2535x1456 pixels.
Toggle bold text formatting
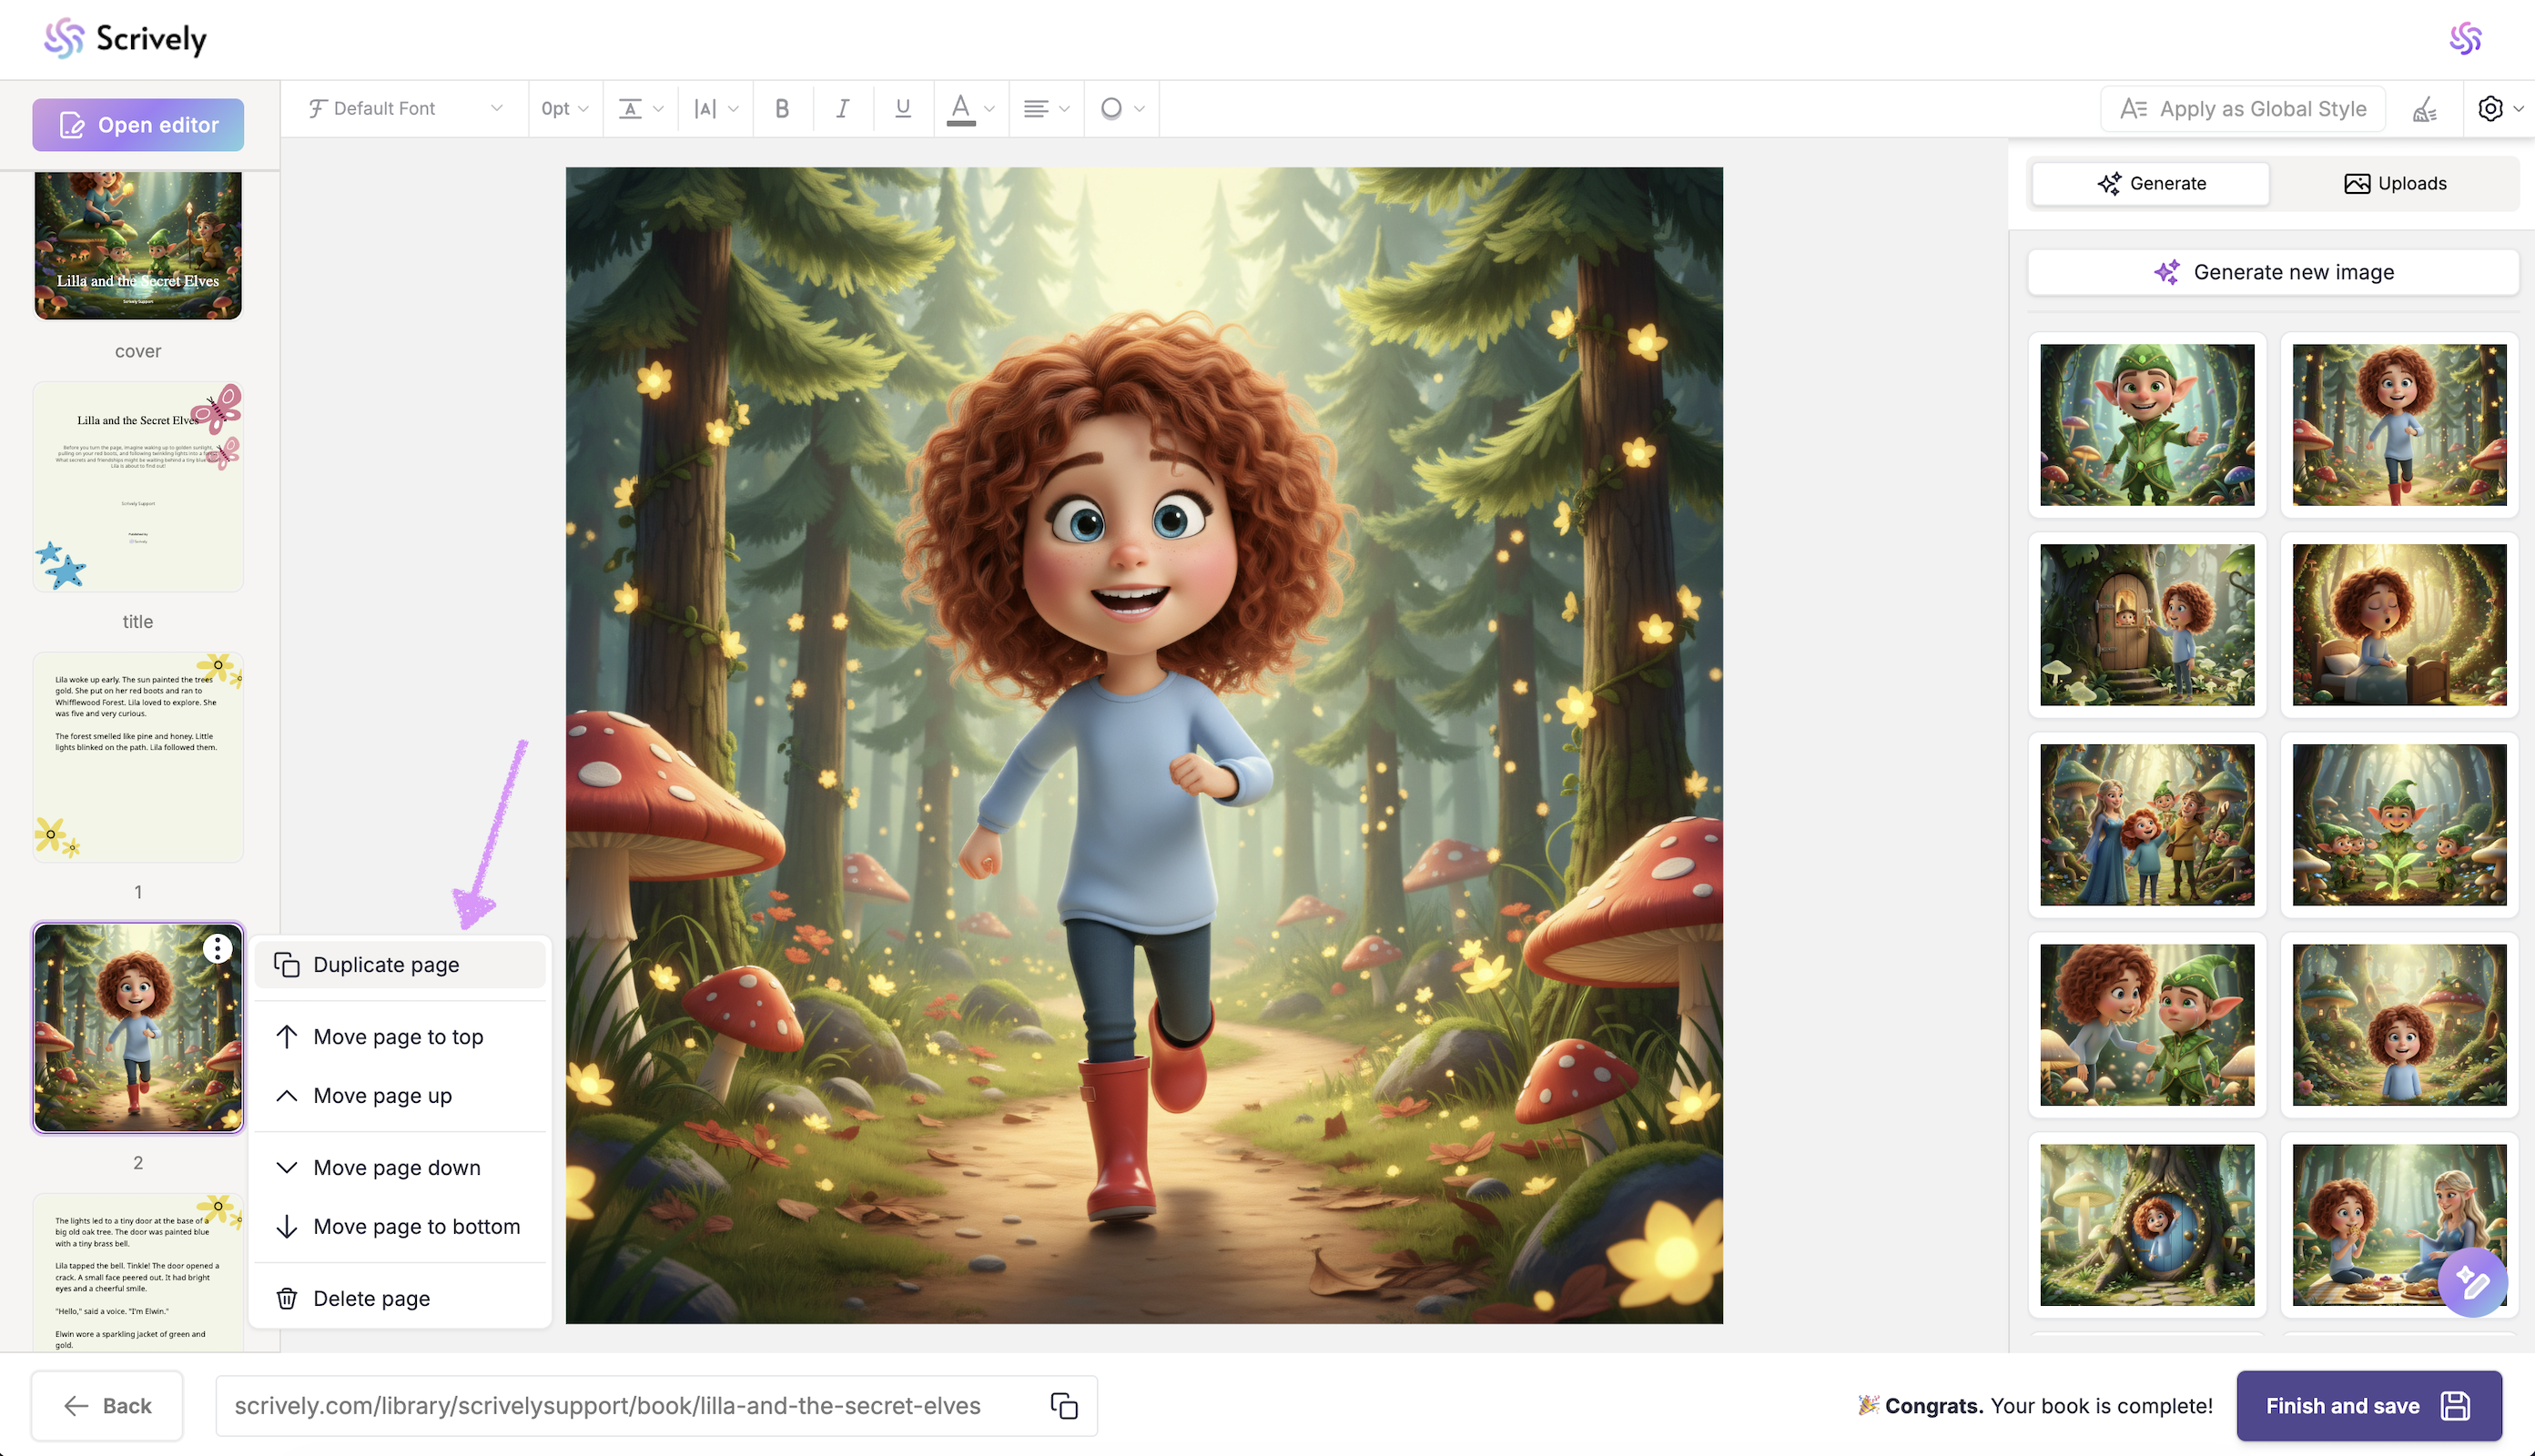pos(782,108)
